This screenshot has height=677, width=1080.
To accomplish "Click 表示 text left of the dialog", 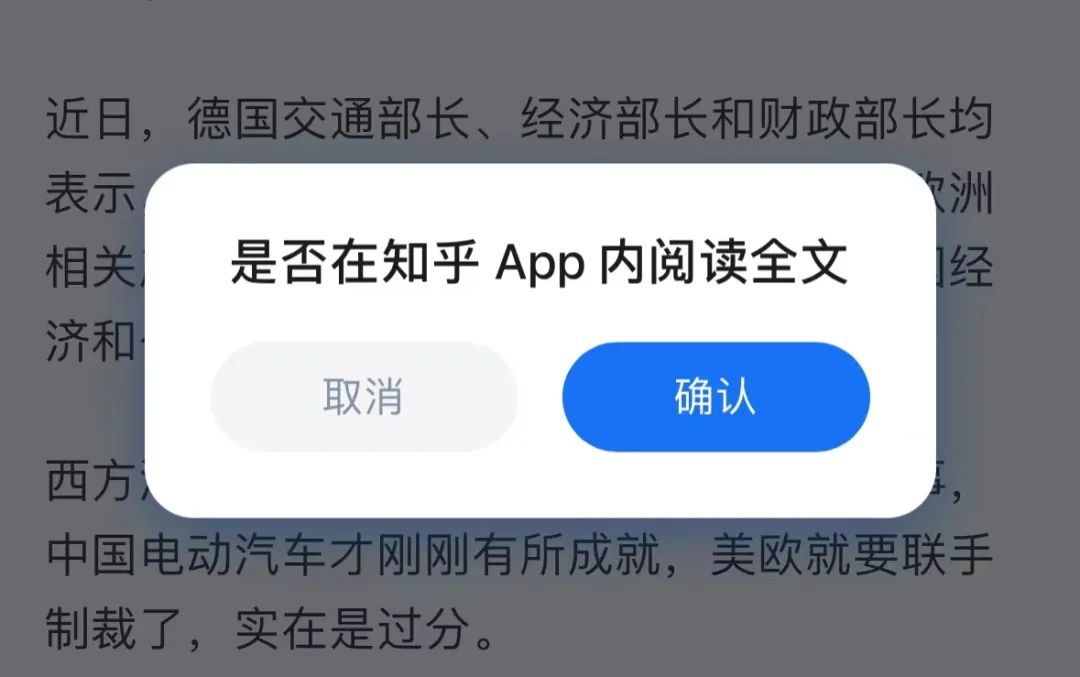I will point(91,193).
